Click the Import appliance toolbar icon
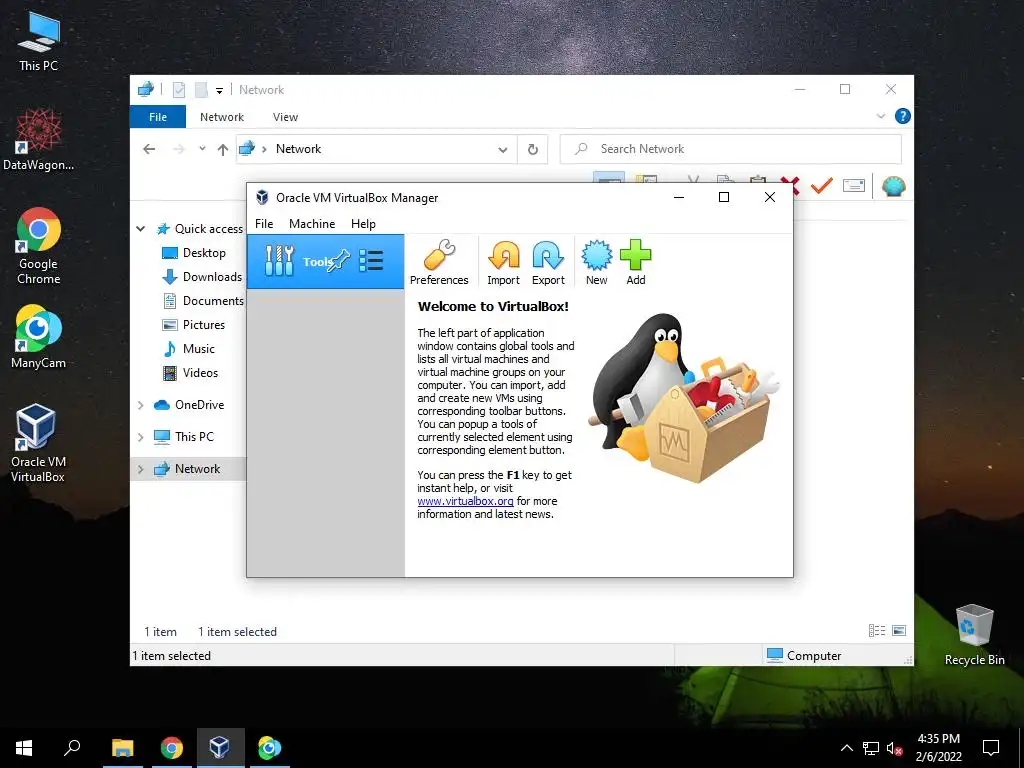 [x=503, y=263]
